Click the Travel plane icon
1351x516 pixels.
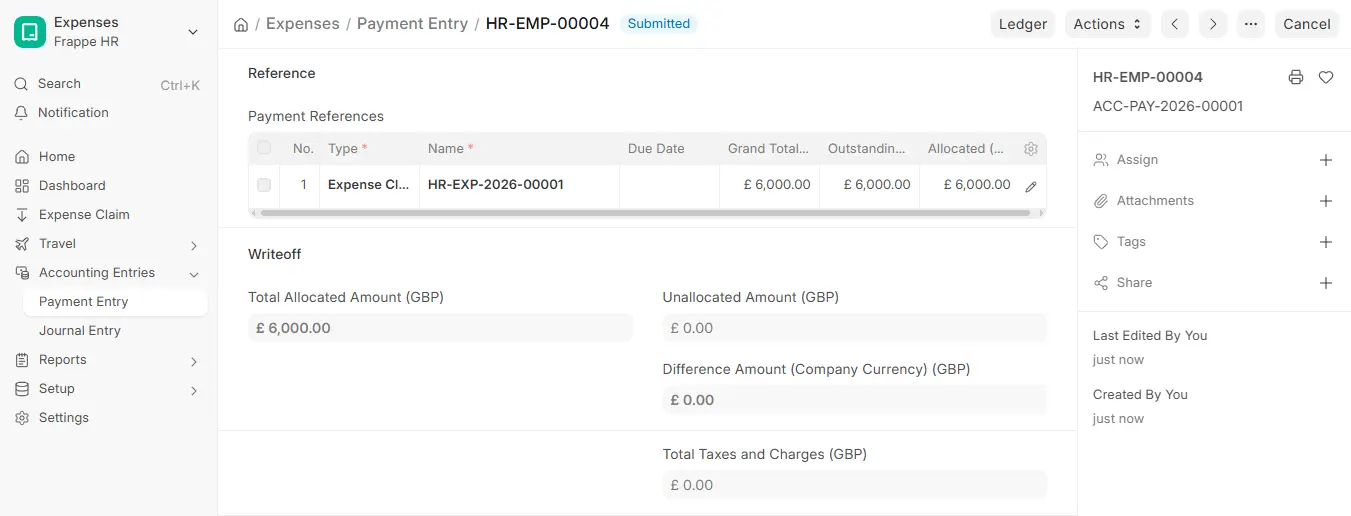[x=22, y=244]
